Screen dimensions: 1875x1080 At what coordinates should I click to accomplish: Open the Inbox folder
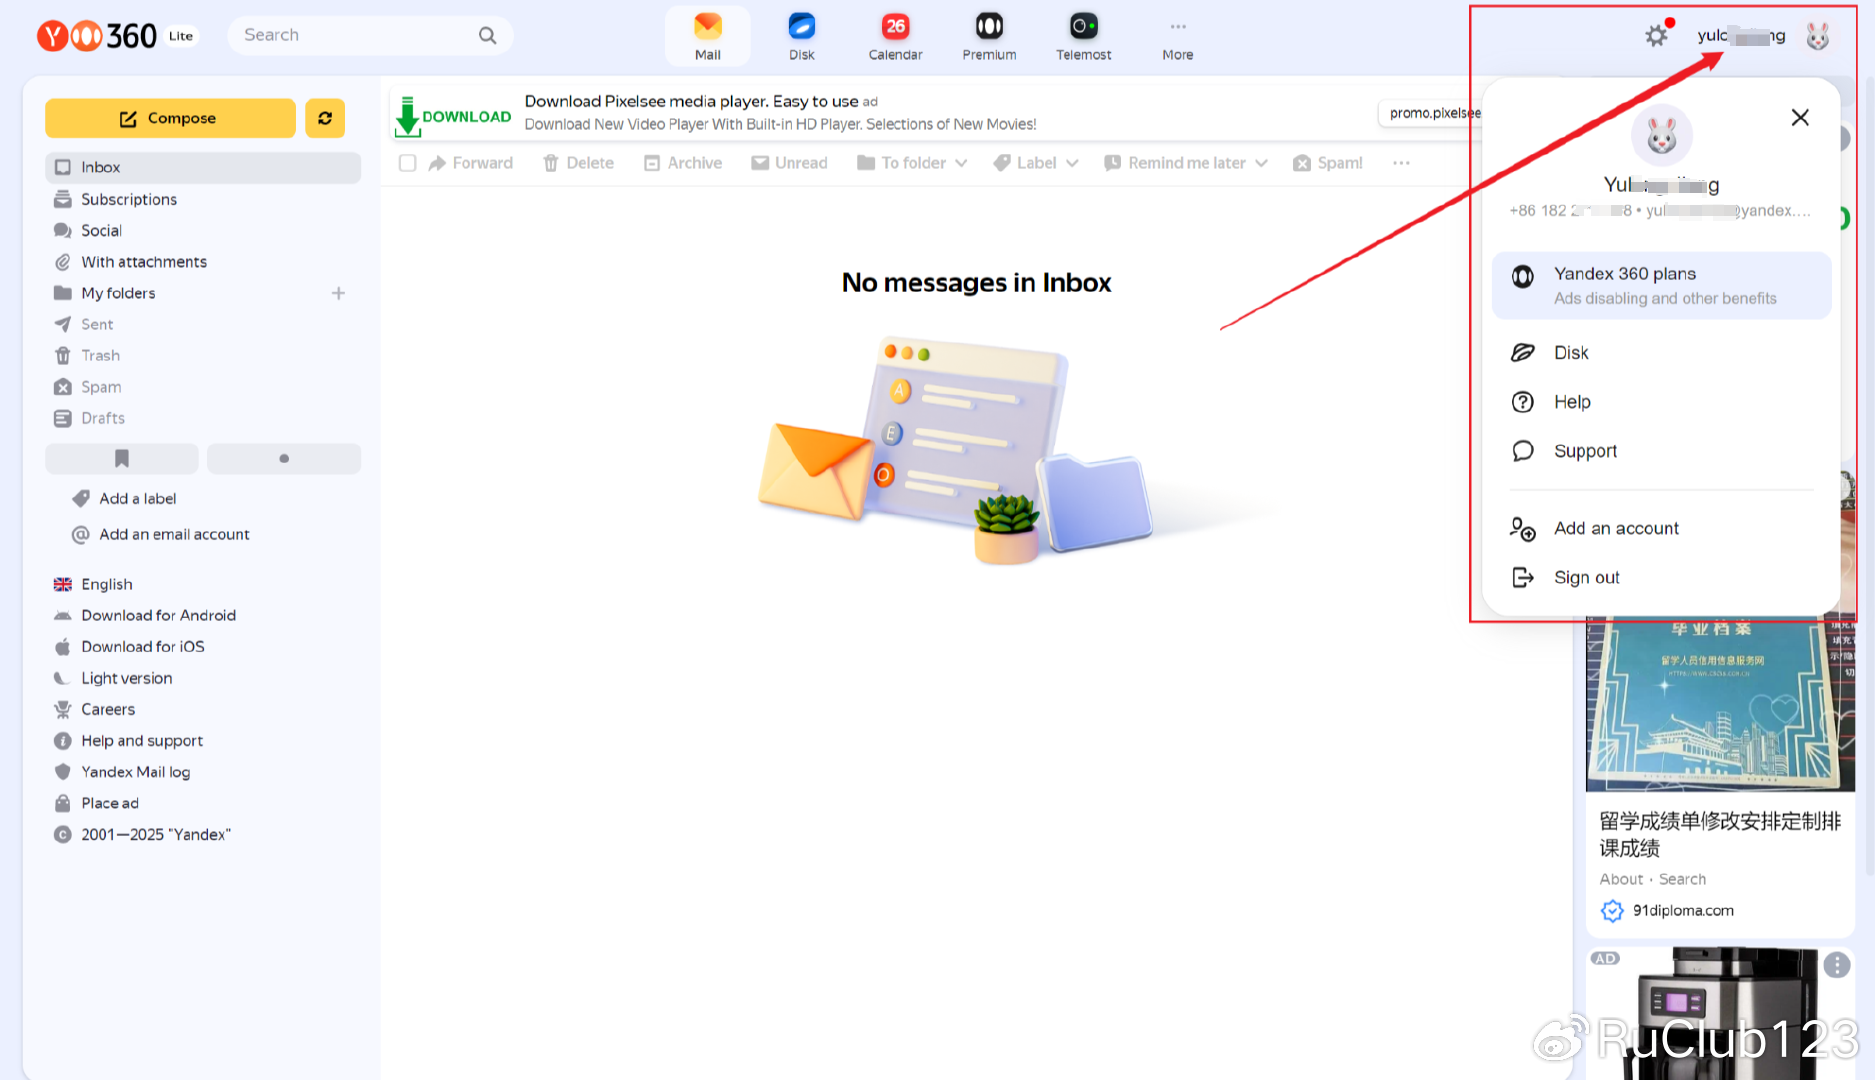pos(203,167)
